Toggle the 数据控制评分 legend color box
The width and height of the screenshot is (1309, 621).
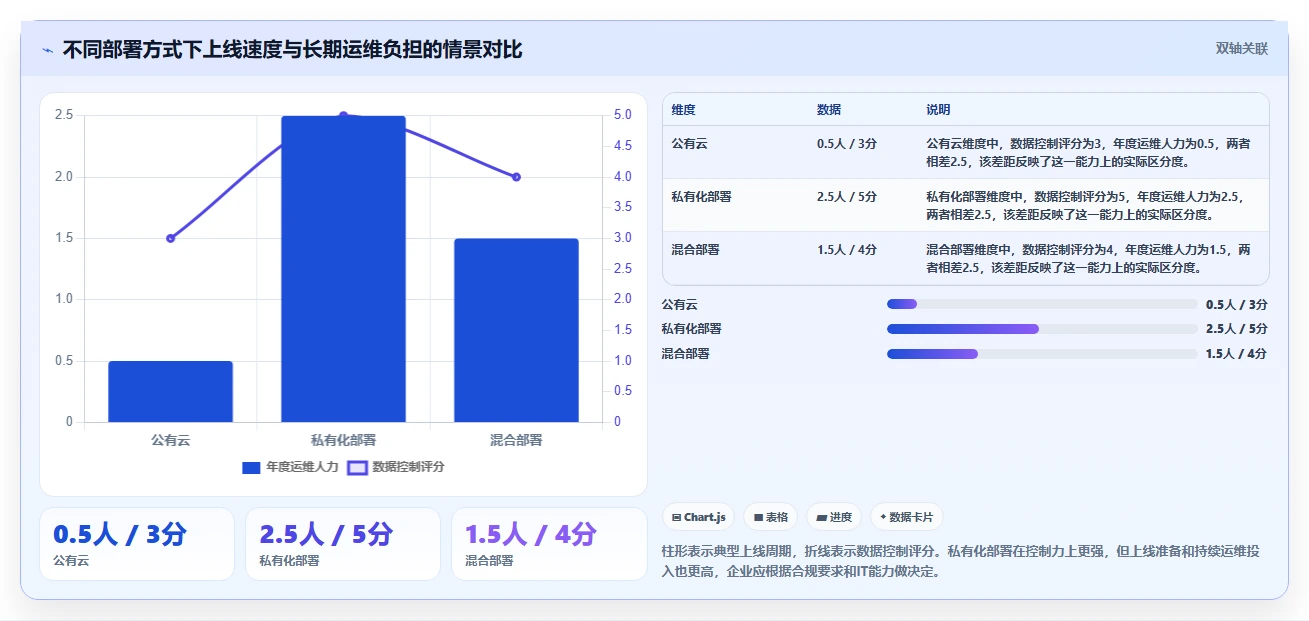pos(357,467)
